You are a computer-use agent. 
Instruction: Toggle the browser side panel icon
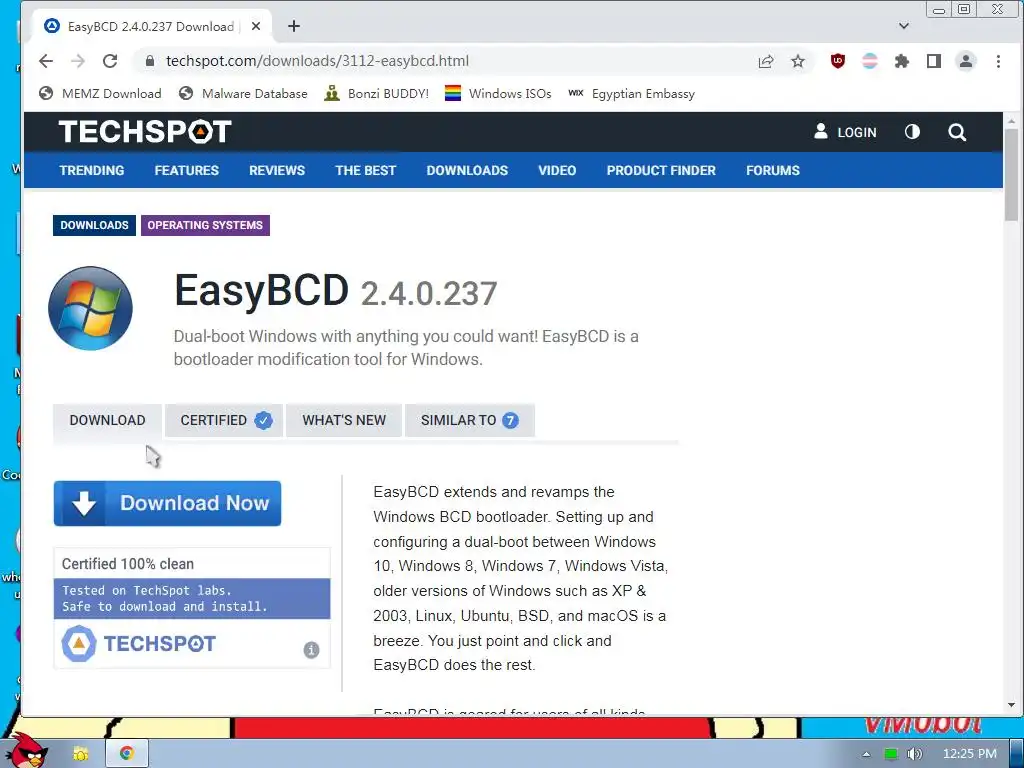[933, 61]
